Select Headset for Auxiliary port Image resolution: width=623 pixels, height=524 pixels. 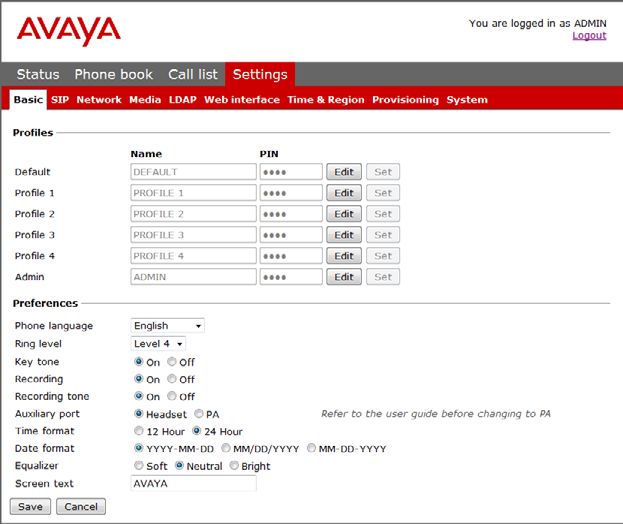[x=139, y=414]
